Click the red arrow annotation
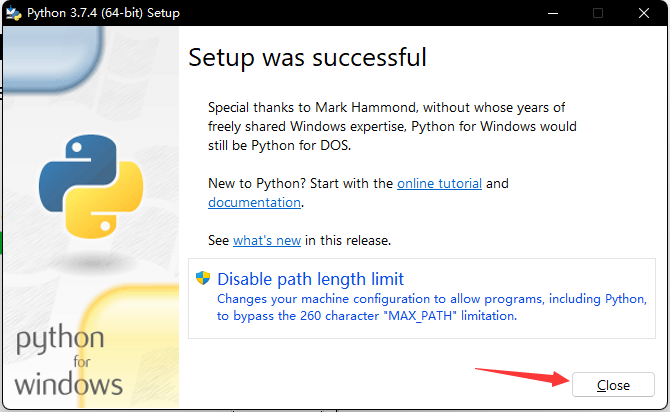The height and width of the screenshot is (412, 670). coord(518,377)
